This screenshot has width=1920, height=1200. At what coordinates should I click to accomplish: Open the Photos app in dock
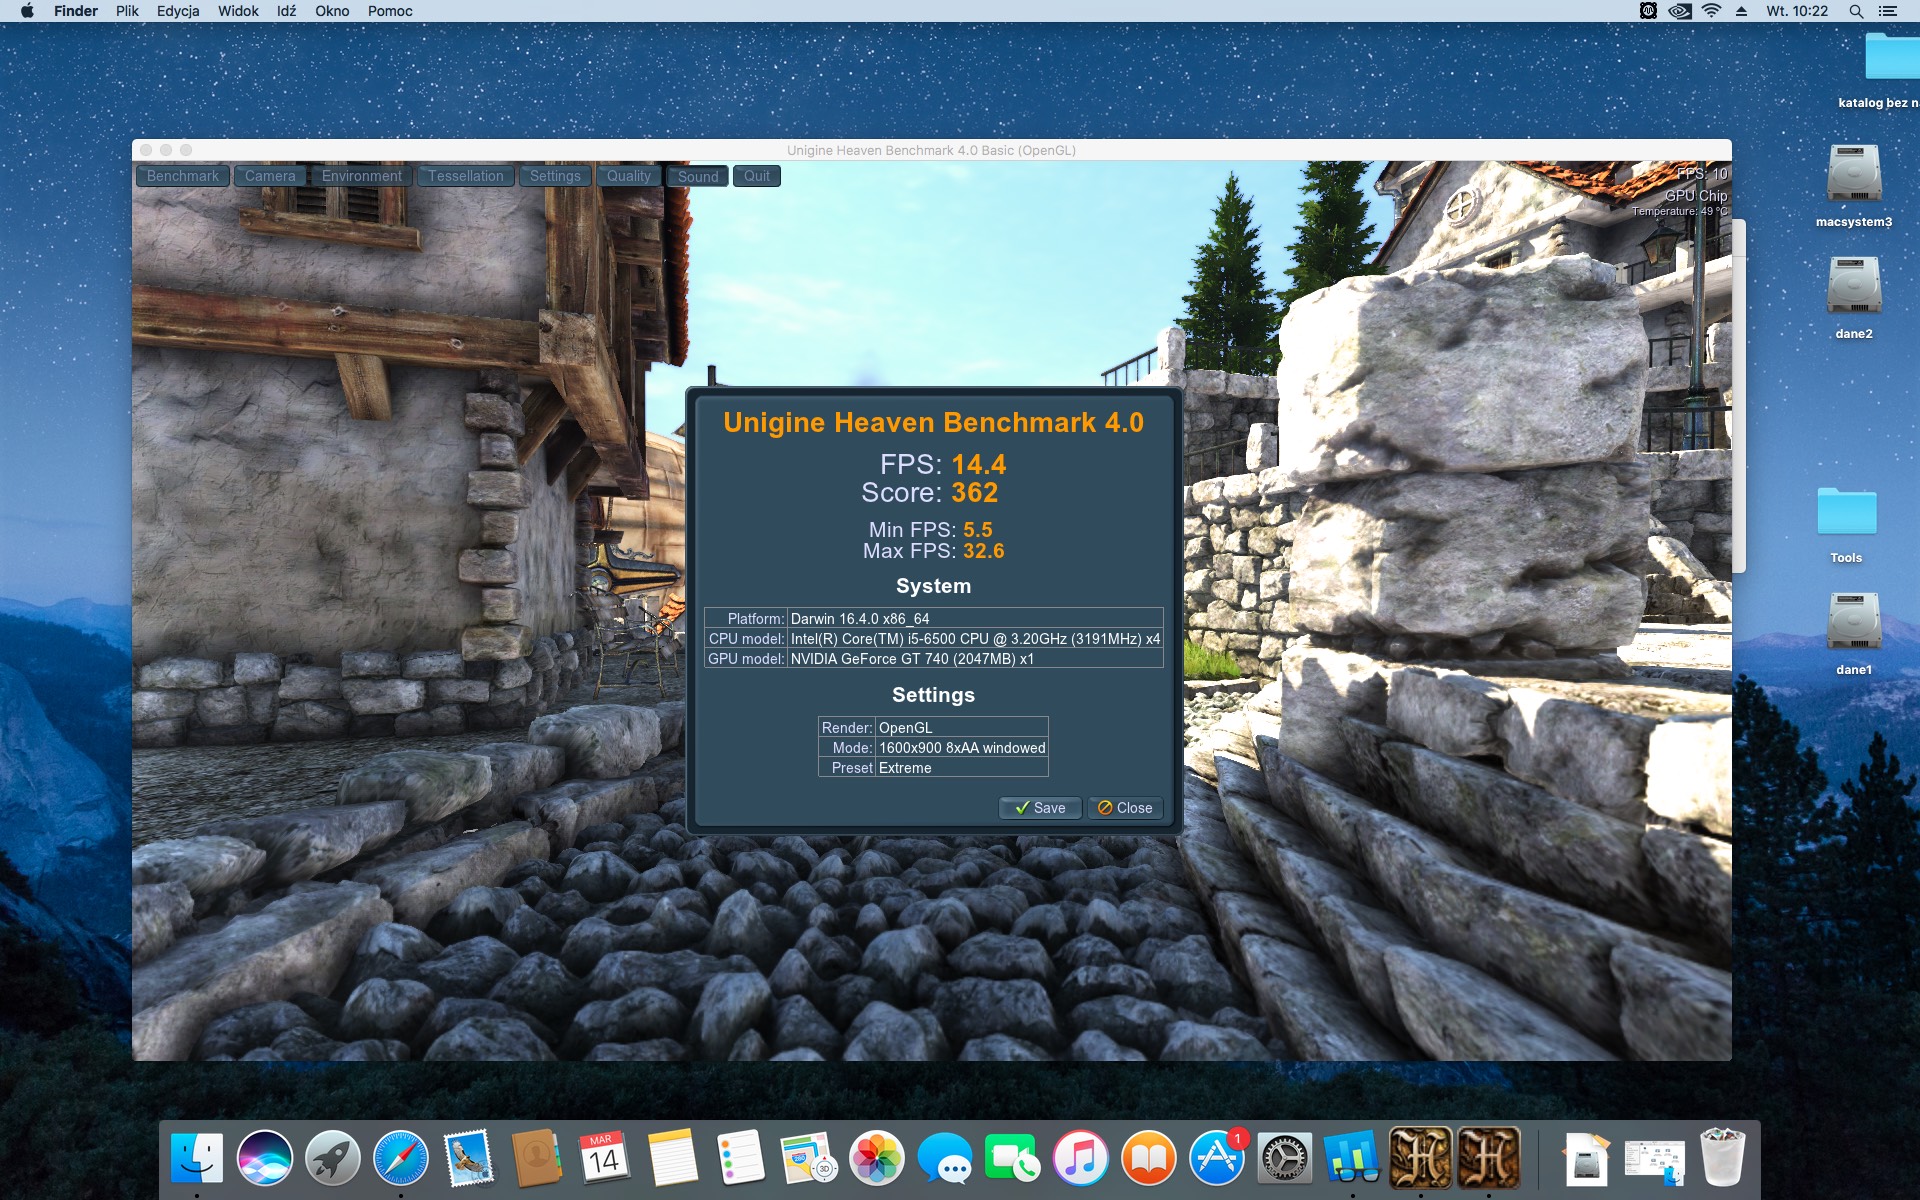[877, 1159]
